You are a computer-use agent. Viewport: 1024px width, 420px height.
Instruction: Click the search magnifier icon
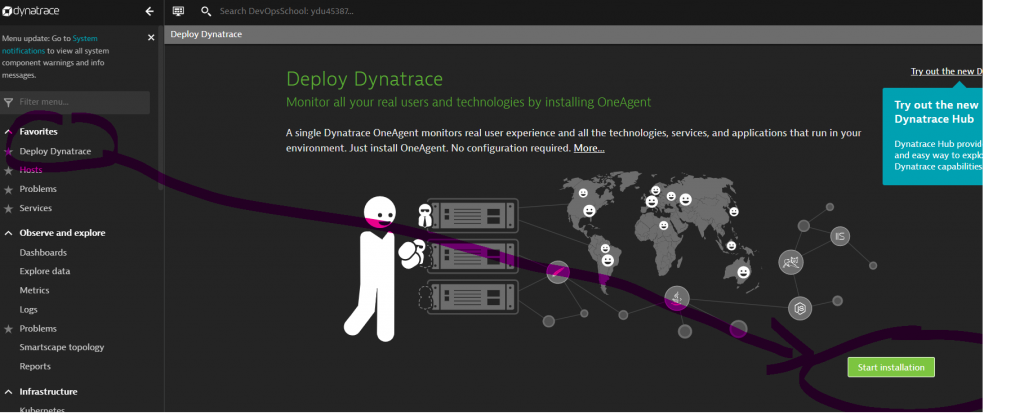tap(206, 11)
